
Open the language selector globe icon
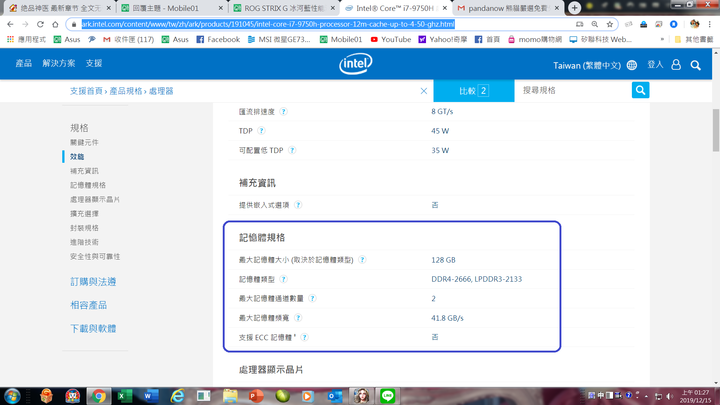coord(632,65)
